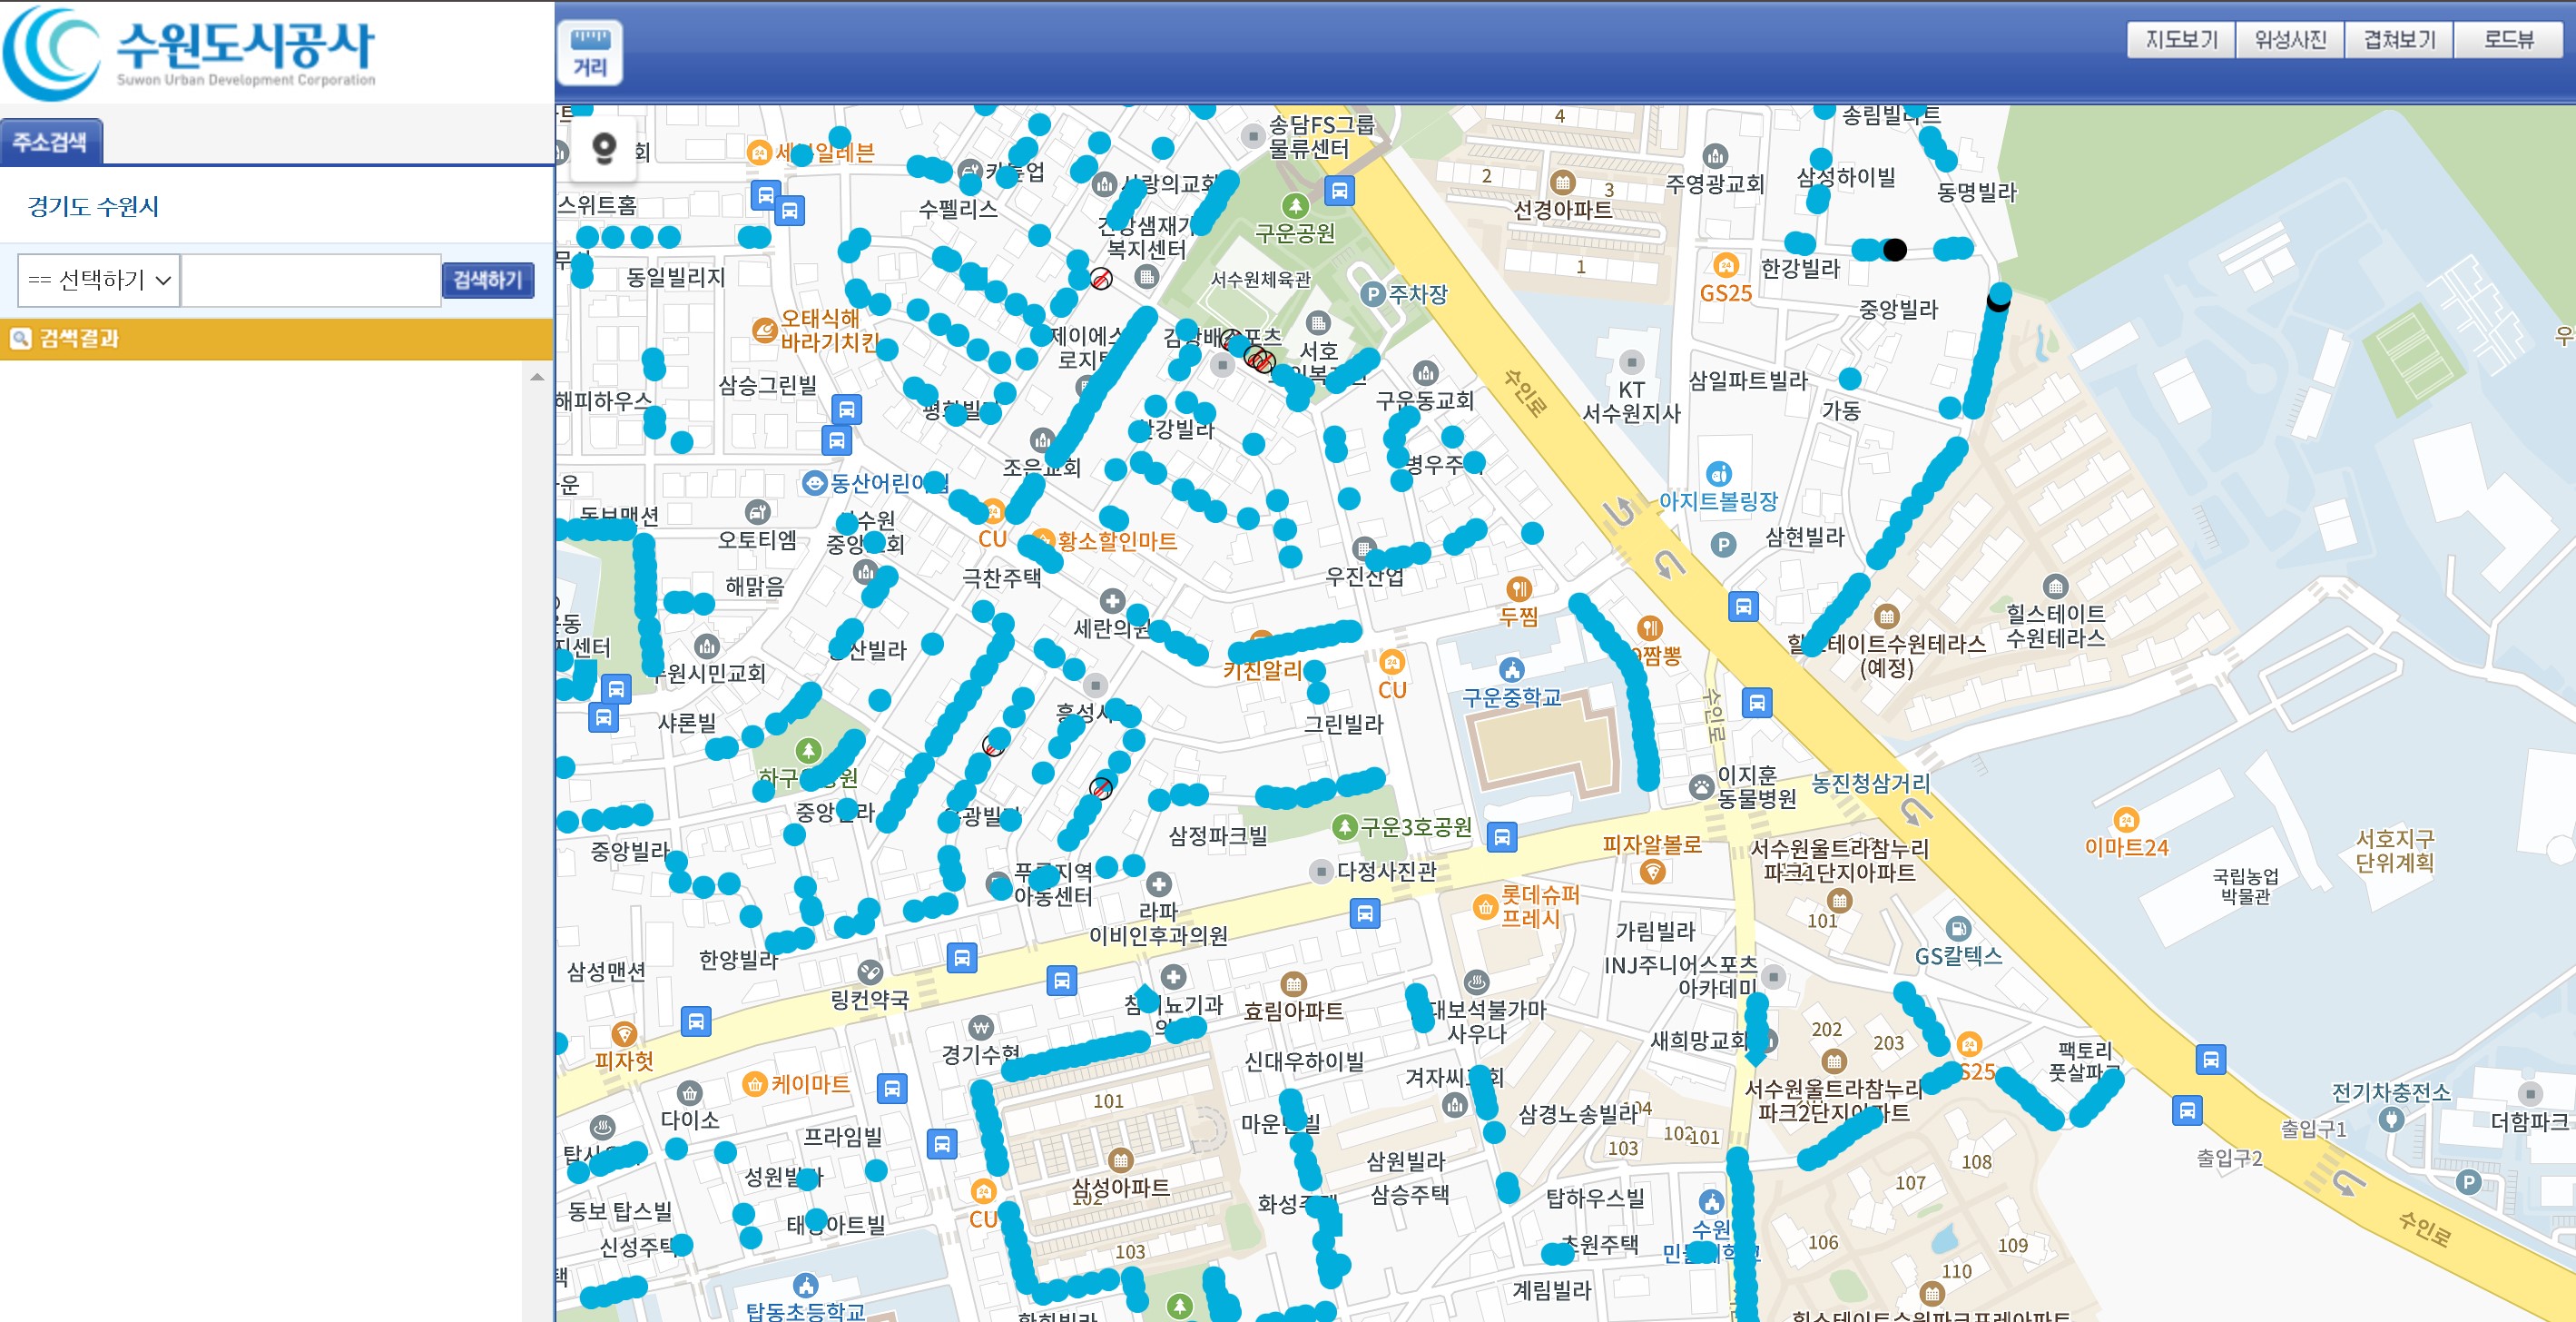Switch to 위성사진 satellite view
This screenshot has width=2576, height=1322.
[x=2290, y=40]
